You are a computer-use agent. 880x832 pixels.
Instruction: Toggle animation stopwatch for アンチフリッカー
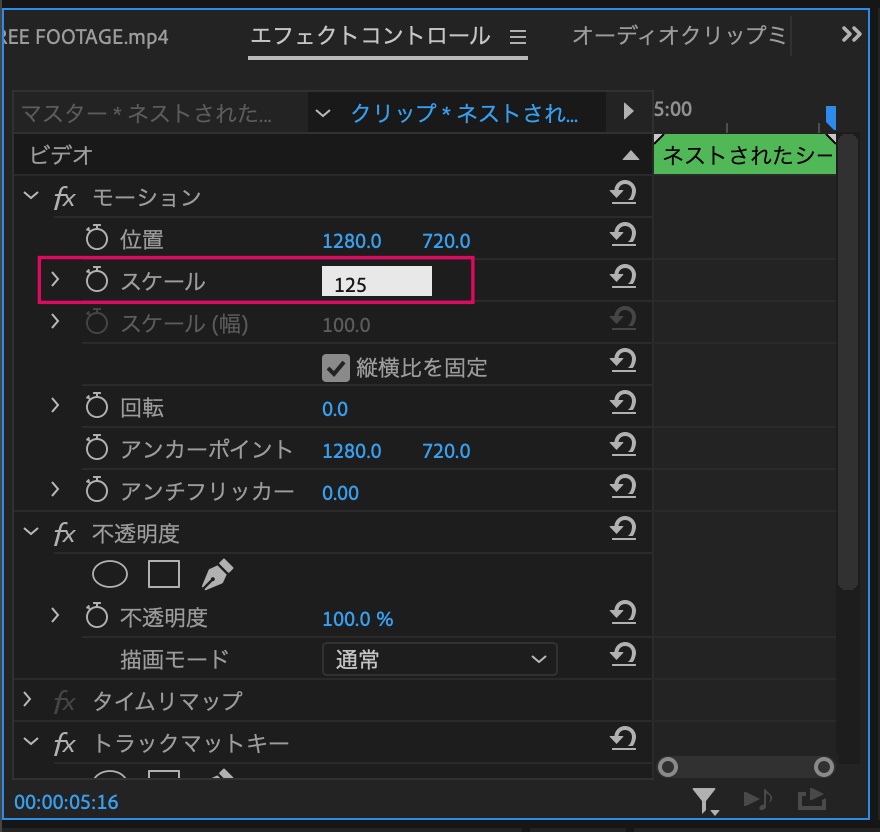coord(97,490)
